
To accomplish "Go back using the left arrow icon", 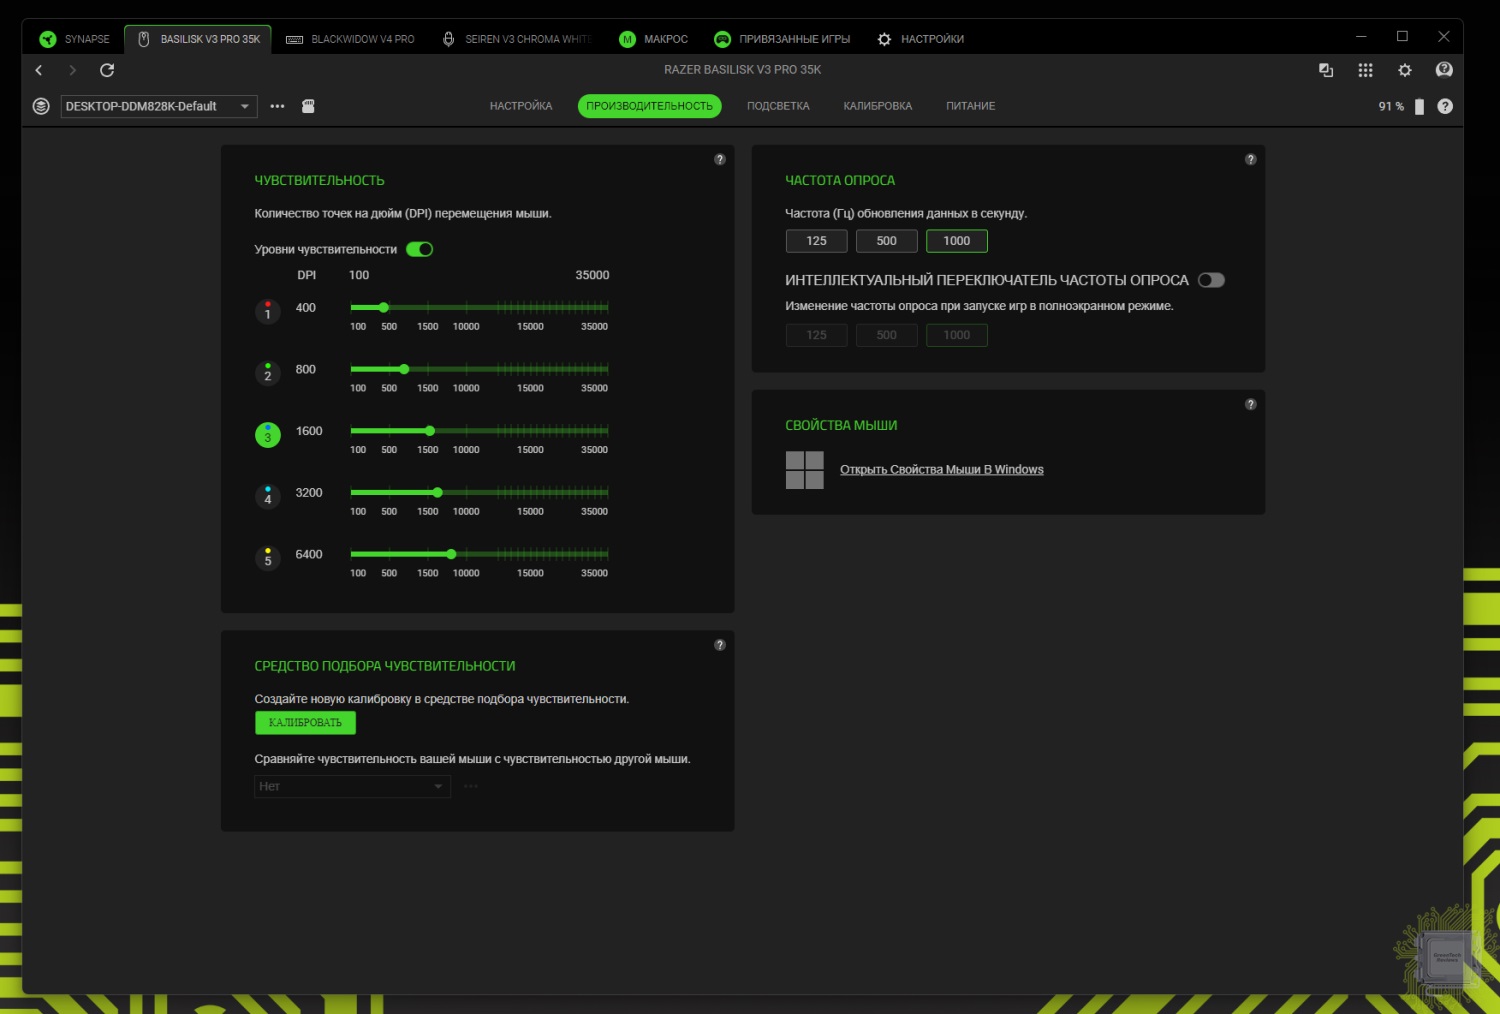I will 39,70.
